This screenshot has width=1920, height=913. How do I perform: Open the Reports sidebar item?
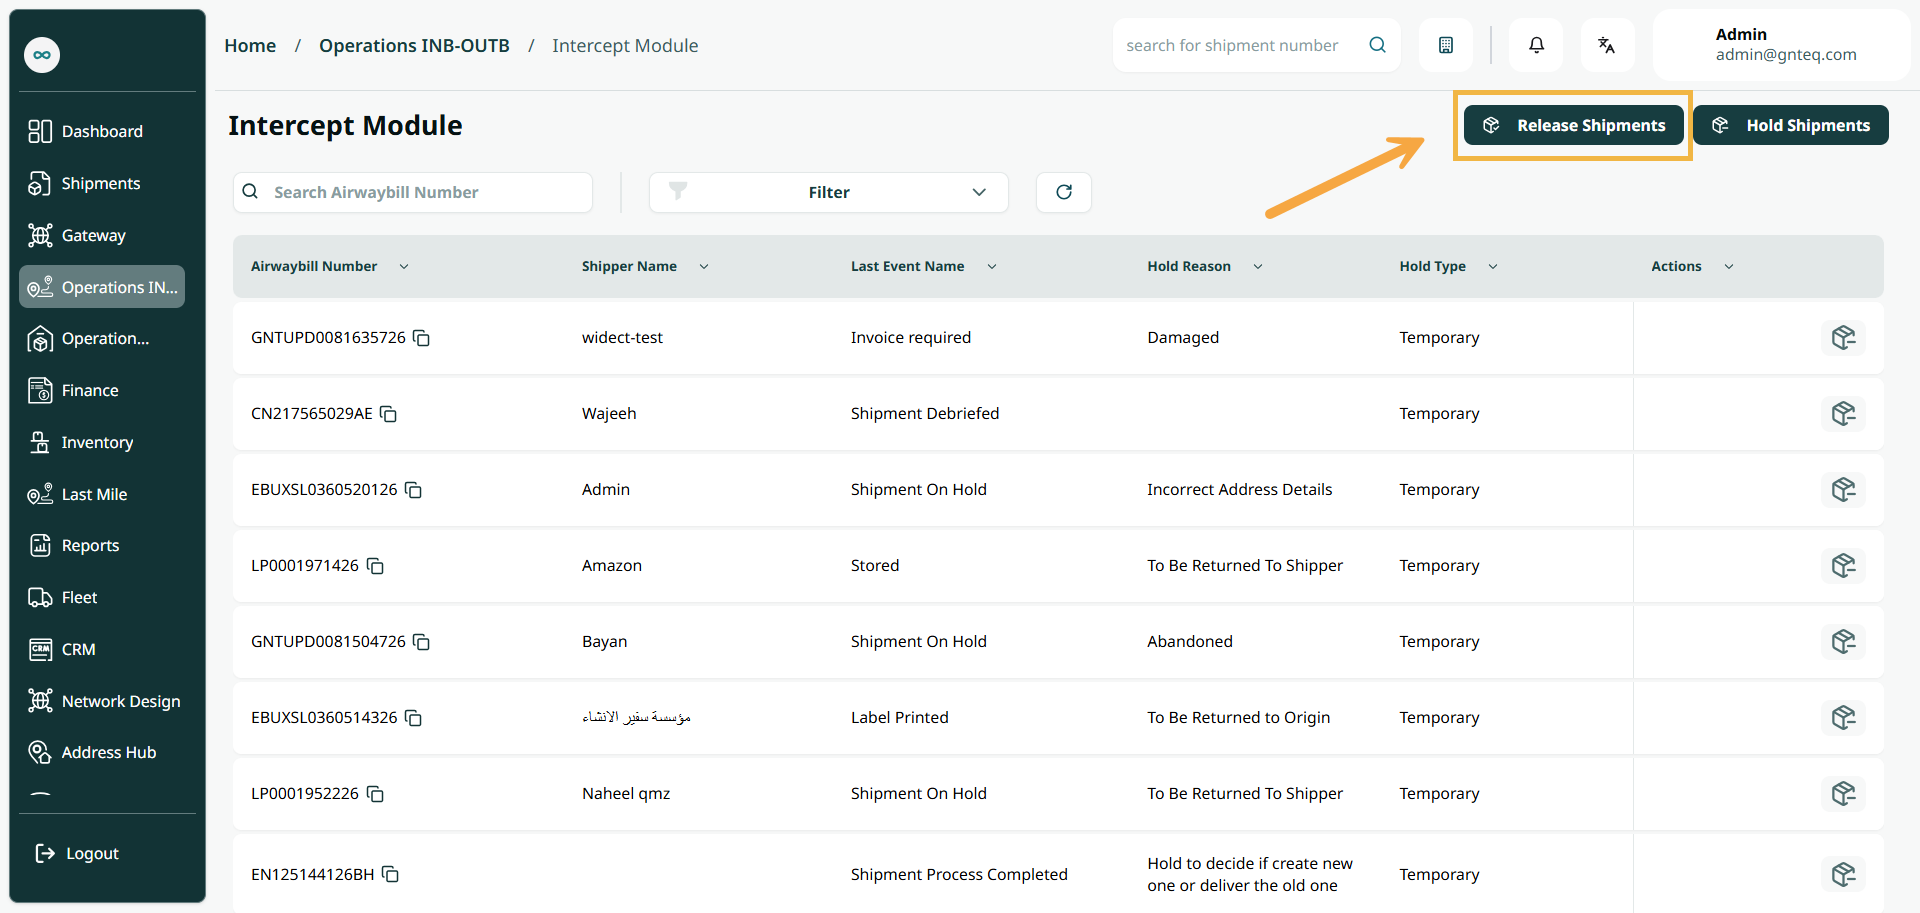coord(102,545)
